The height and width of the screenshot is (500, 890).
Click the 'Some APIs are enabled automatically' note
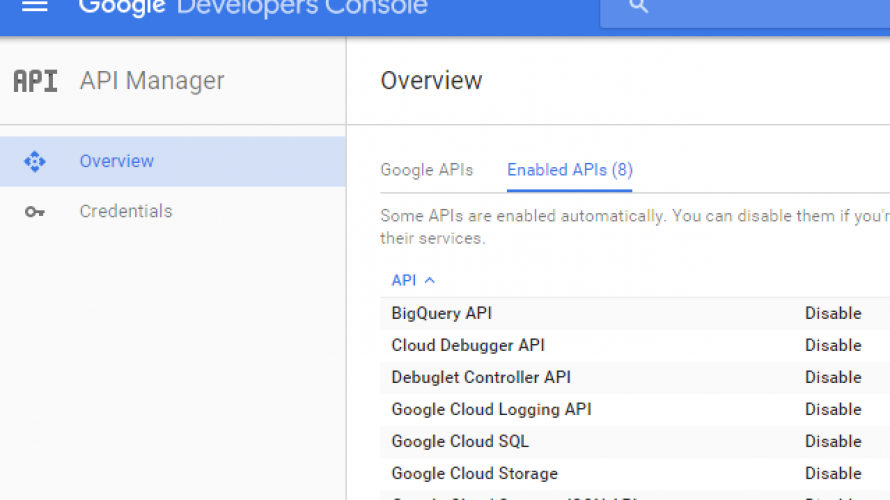click(635, 227)
